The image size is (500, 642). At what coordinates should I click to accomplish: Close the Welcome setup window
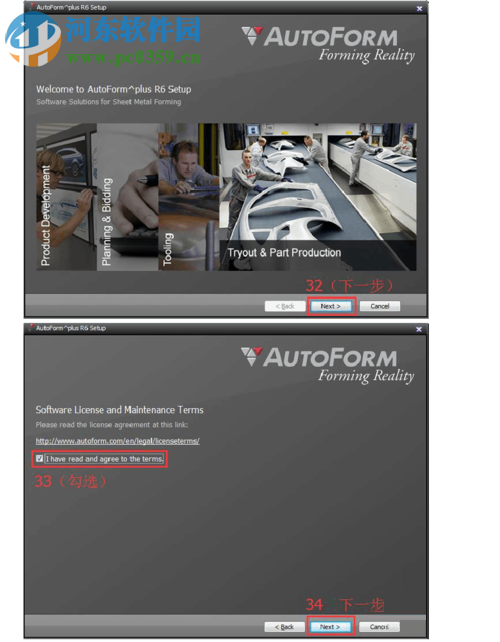tap(419, 8)
